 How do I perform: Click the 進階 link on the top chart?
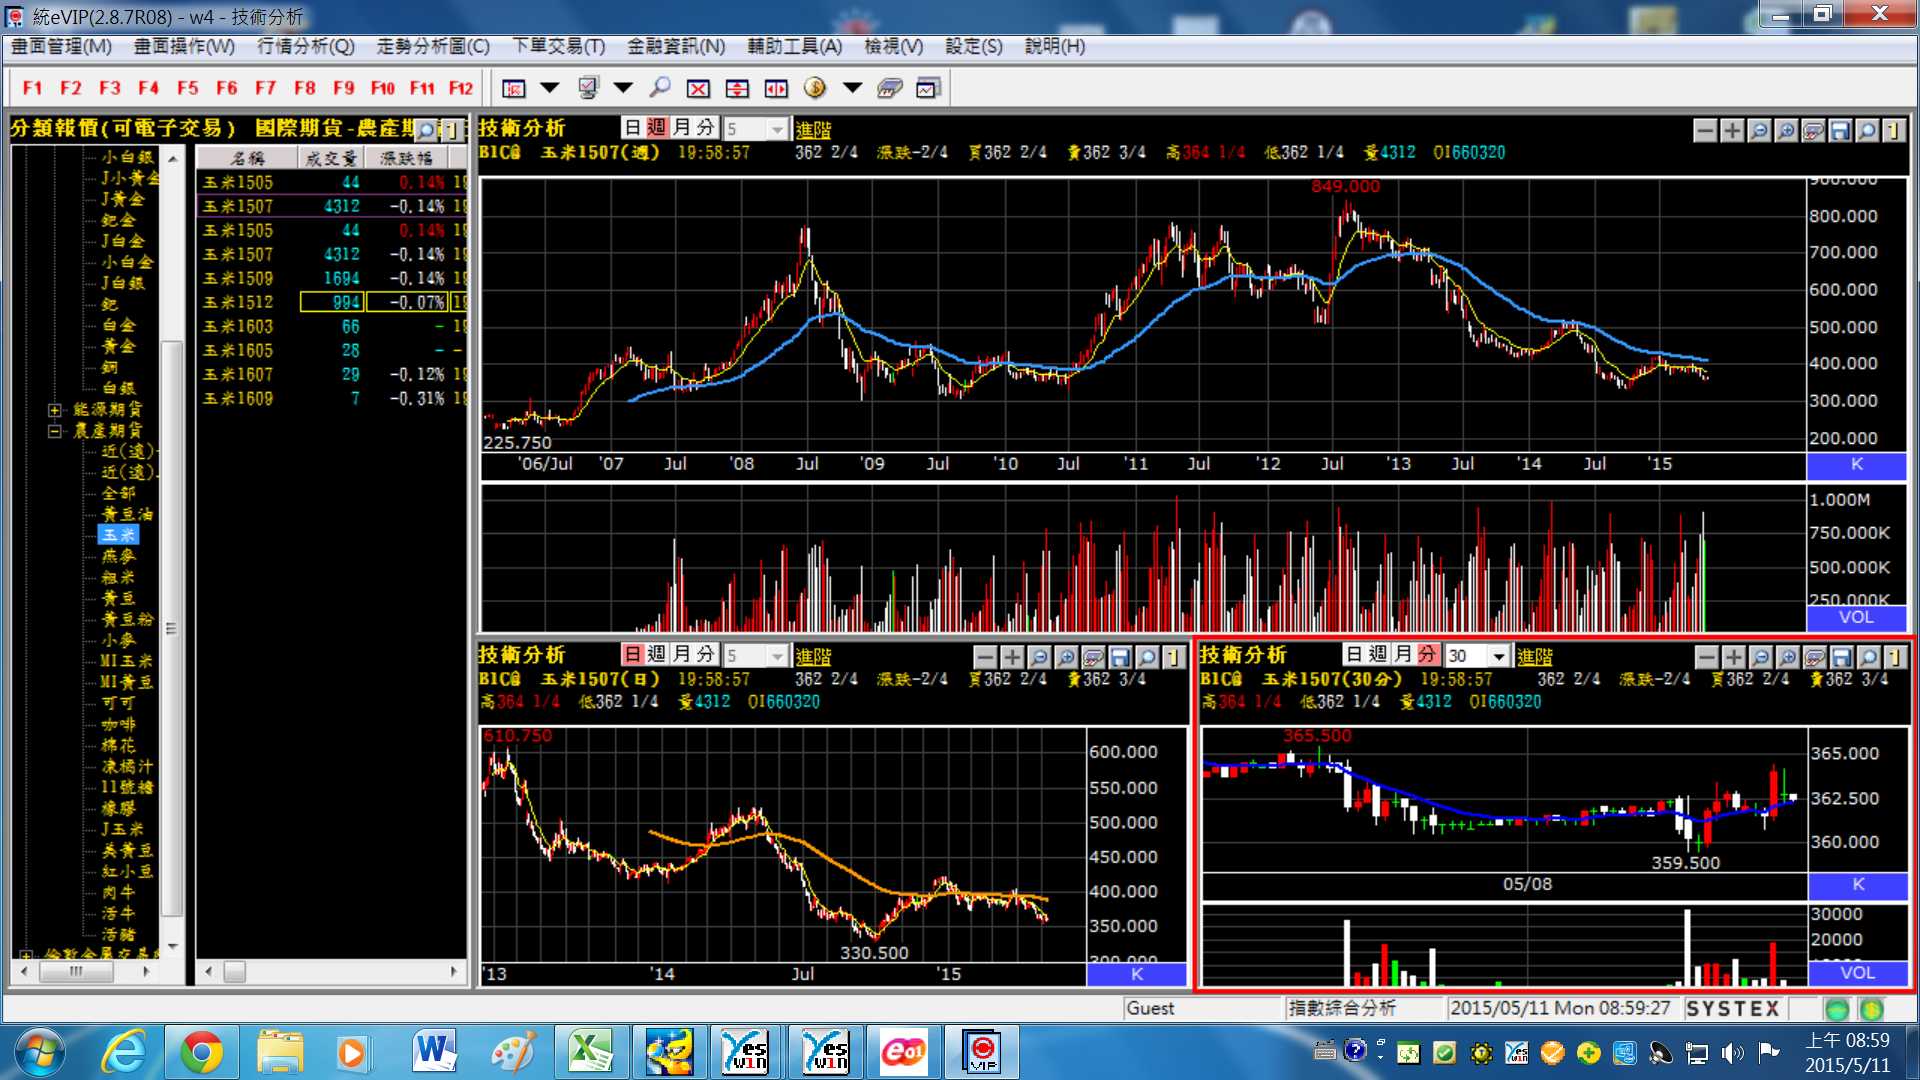coord(813,130)
